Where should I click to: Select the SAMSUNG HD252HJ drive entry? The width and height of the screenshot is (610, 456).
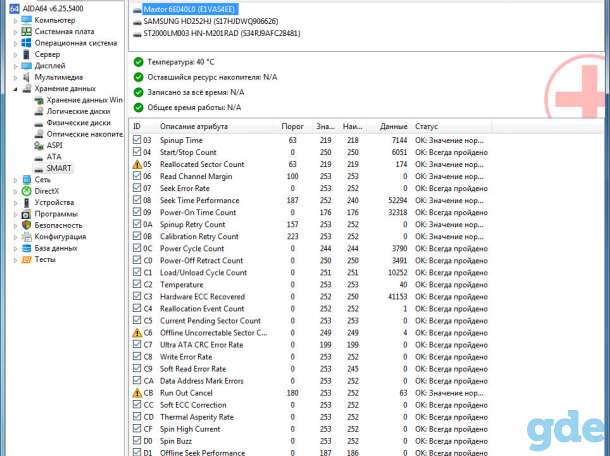click(x=210, y=21)
